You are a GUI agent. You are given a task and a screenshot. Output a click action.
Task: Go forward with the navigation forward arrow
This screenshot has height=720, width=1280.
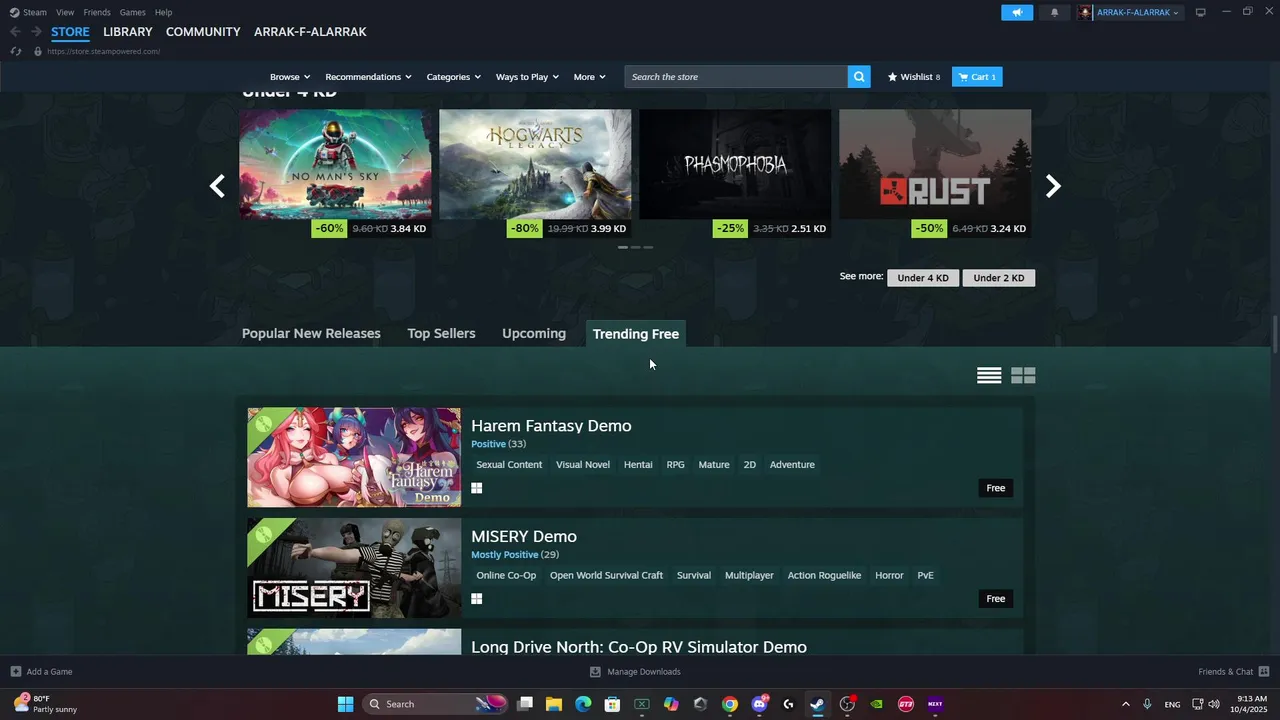(x=36, y=32)
